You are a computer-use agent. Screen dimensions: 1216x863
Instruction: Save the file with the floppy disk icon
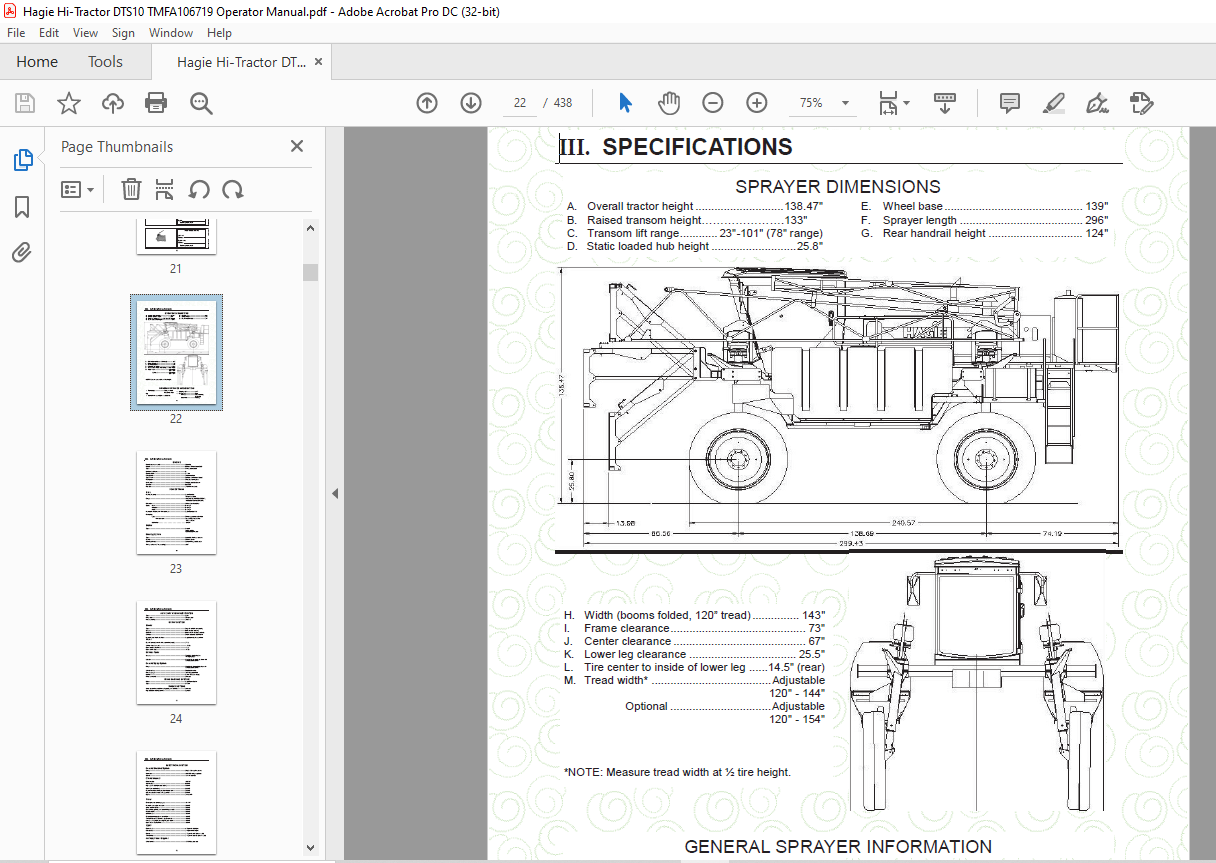(x=25, y=103)
